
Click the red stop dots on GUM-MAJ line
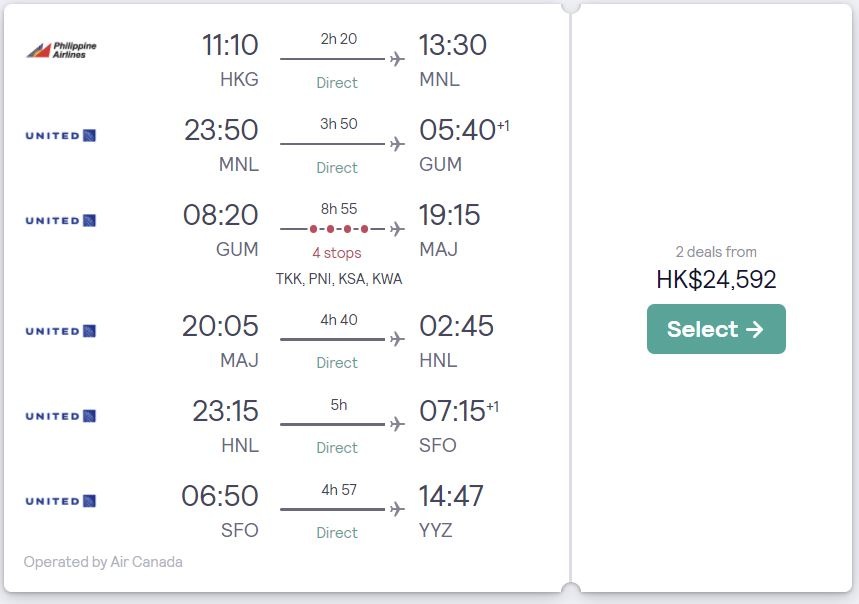[339, 229]
